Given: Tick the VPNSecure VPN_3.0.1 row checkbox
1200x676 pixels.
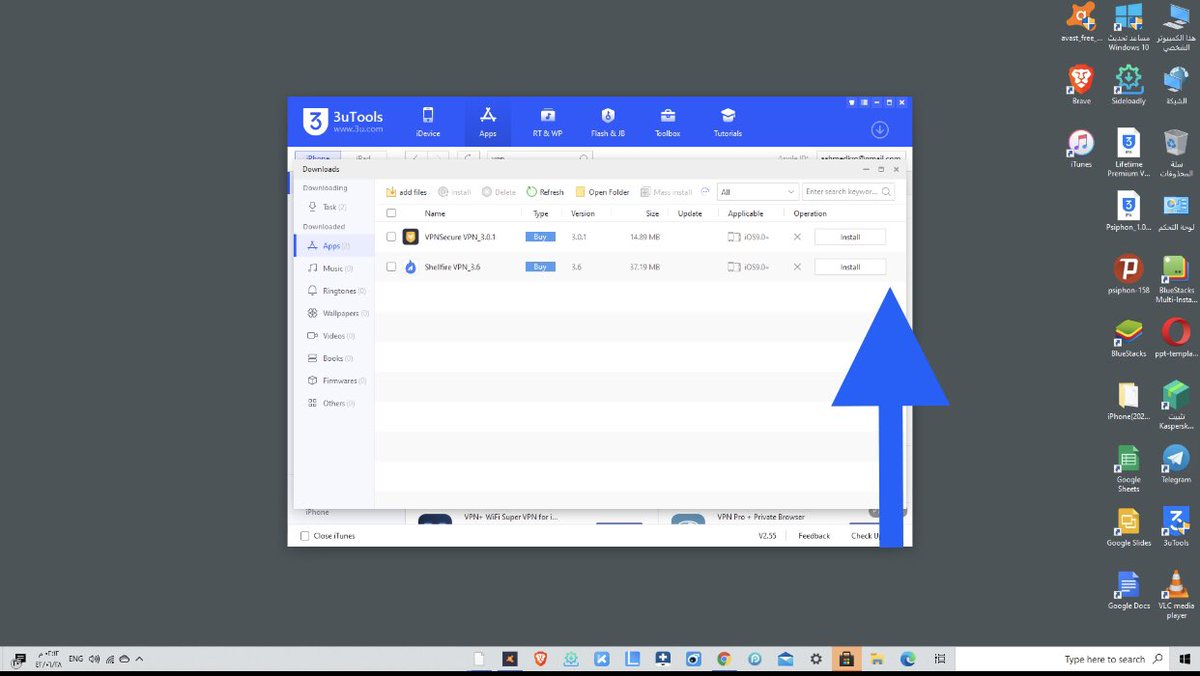Looking at the screenshot, I should [x=391, y=237].
